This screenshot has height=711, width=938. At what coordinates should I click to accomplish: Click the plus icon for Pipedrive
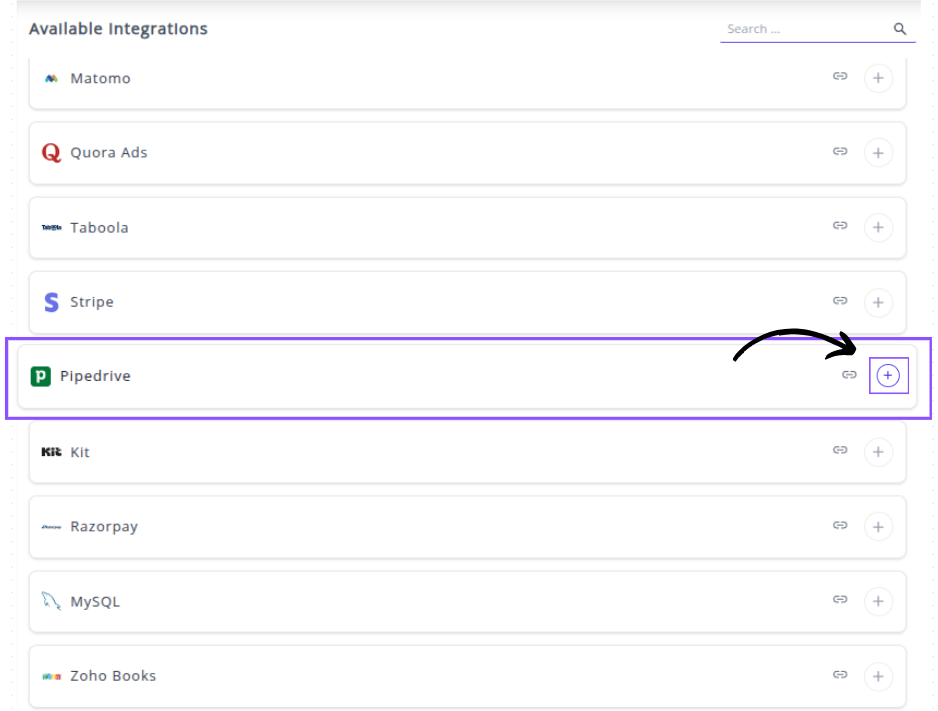click(x=888, y=376)
